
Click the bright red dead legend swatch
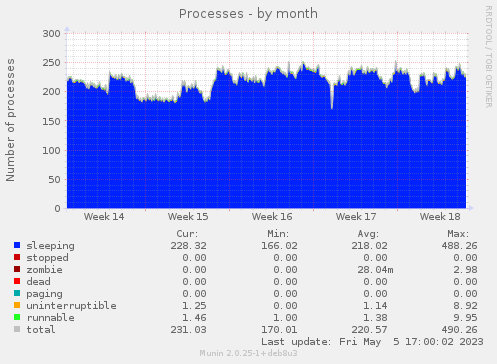pos(17,281)
